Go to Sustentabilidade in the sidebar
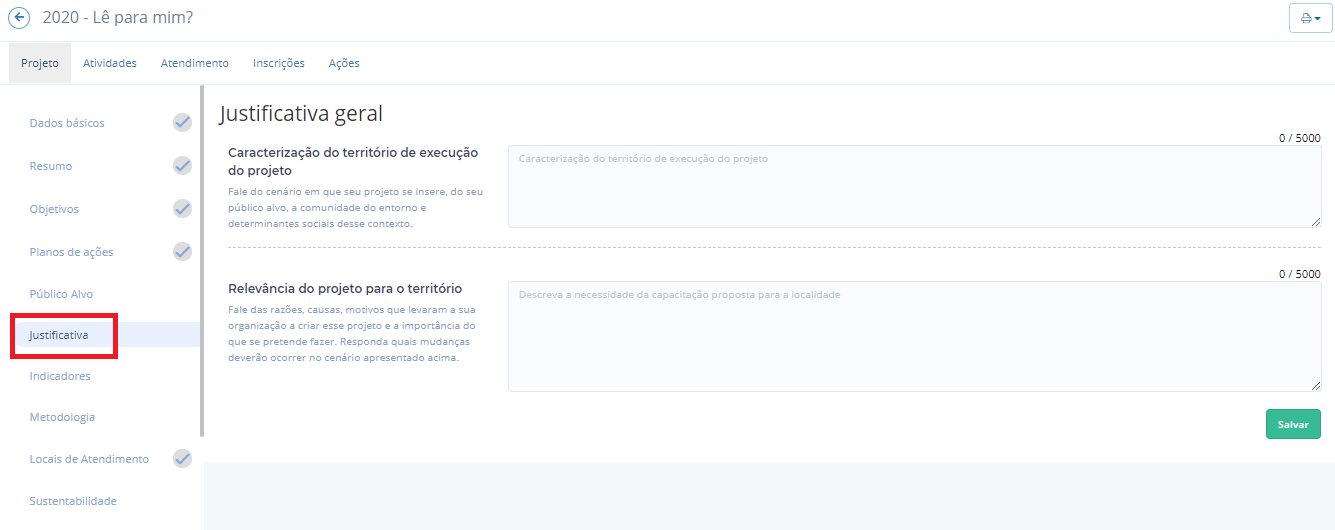Screen dimensions: 1335x530 click(x=73, y=501)
